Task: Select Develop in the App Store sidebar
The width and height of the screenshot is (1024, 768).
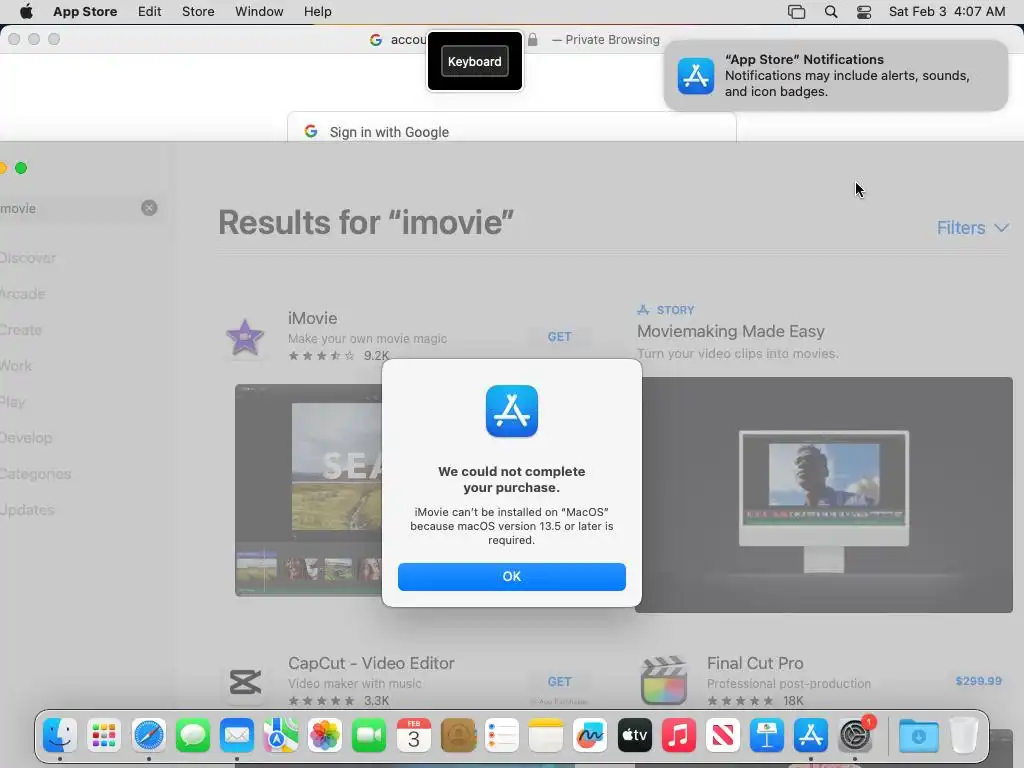Action: pos(26,438)
